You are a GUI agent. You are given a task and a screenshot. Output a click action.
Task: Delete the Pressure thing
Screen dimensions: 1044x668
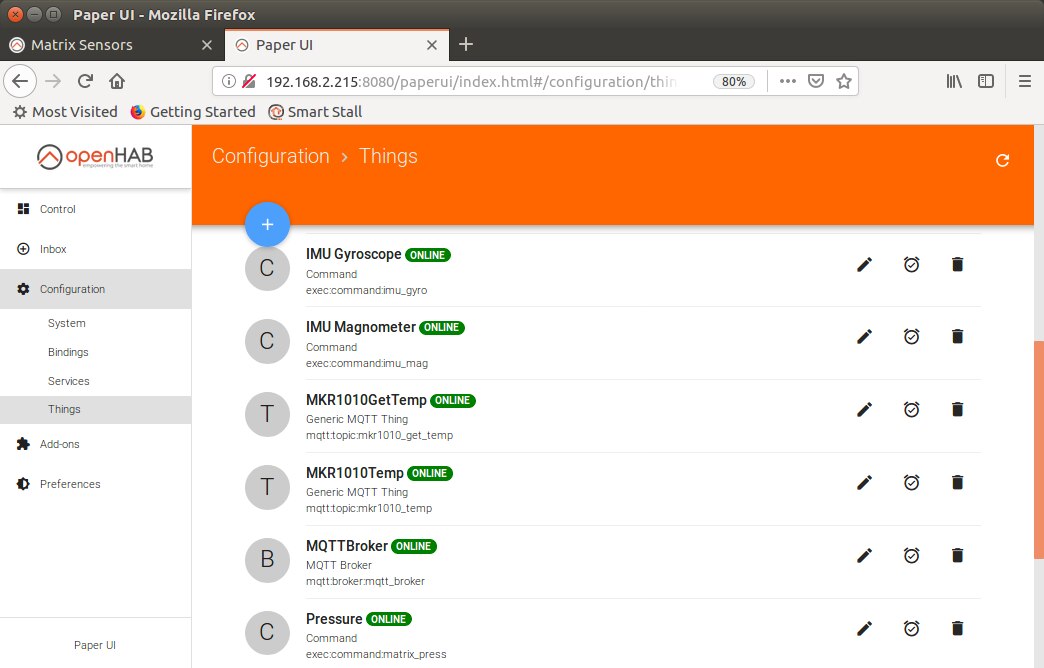957,628
